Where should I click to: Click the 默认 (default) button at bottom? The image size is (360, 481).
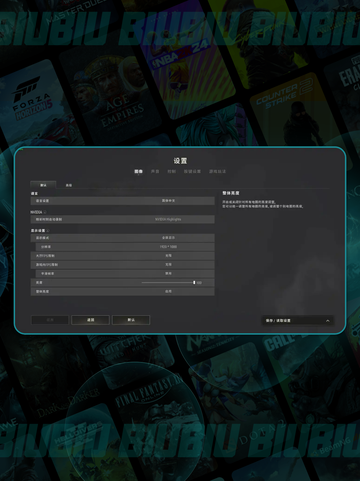pyautogui.click(x=131, y=320)
